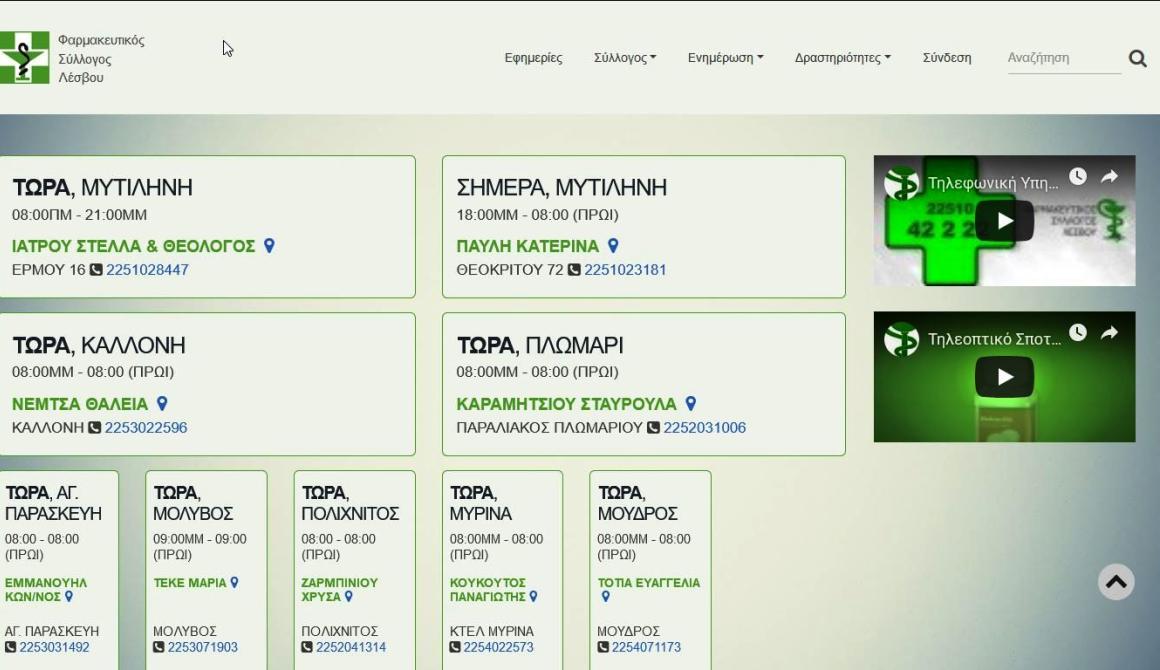Open ΕΜΜΑΝΟΥΗΛ ΚΩΝ/ΝΟΣ pharmacy link
The image size is (1160, 670).
coord(46,589)
